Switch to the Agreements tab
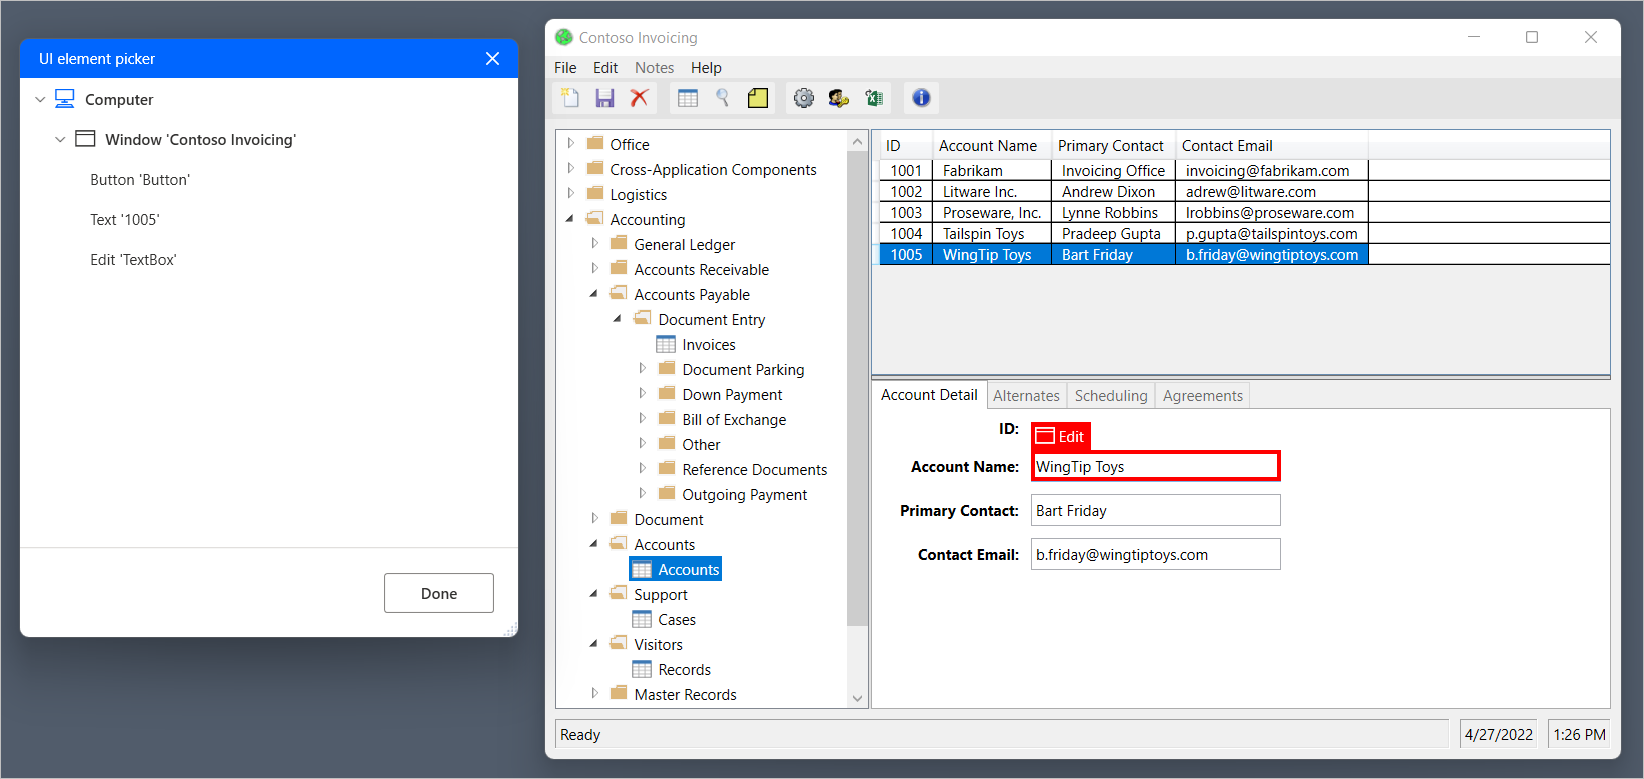The image size is (1644, 779). tap(1203, 396)
